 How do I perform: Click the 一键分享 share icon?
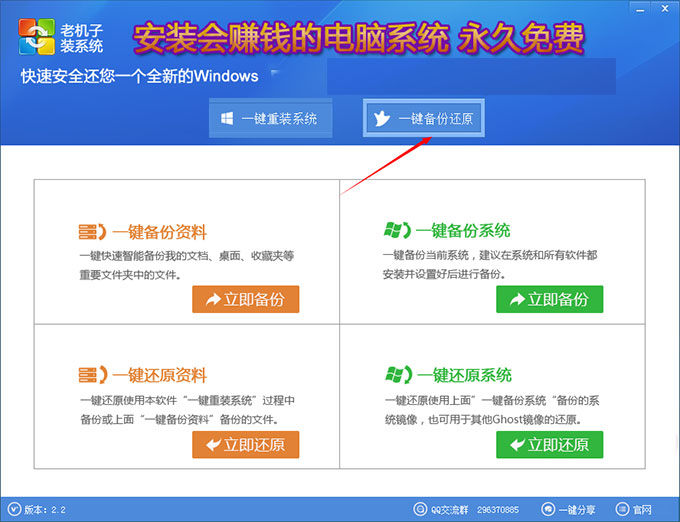548,509
